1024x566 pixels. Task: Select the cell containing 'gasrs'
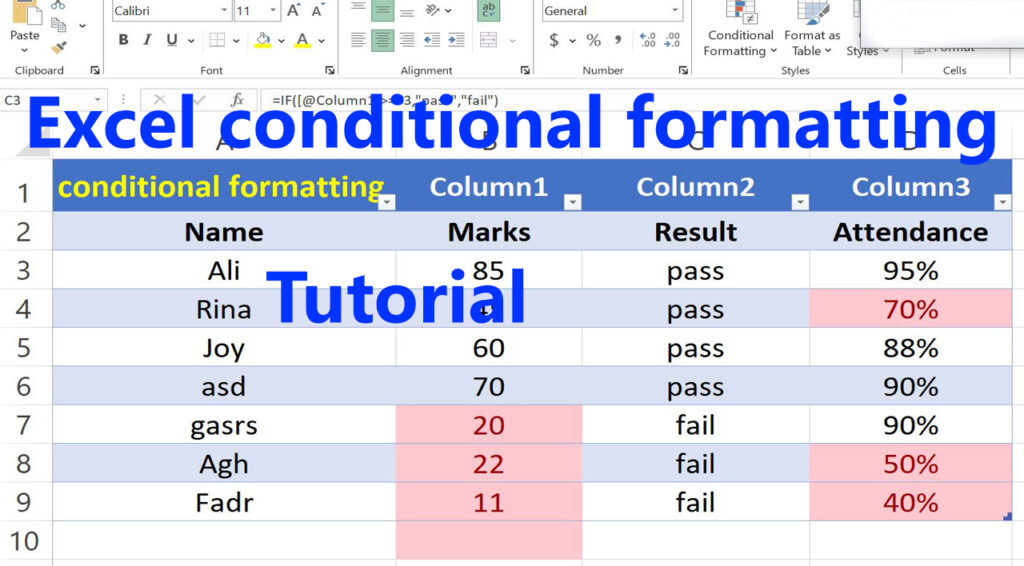pyautogui.click(x=224, y=425)
